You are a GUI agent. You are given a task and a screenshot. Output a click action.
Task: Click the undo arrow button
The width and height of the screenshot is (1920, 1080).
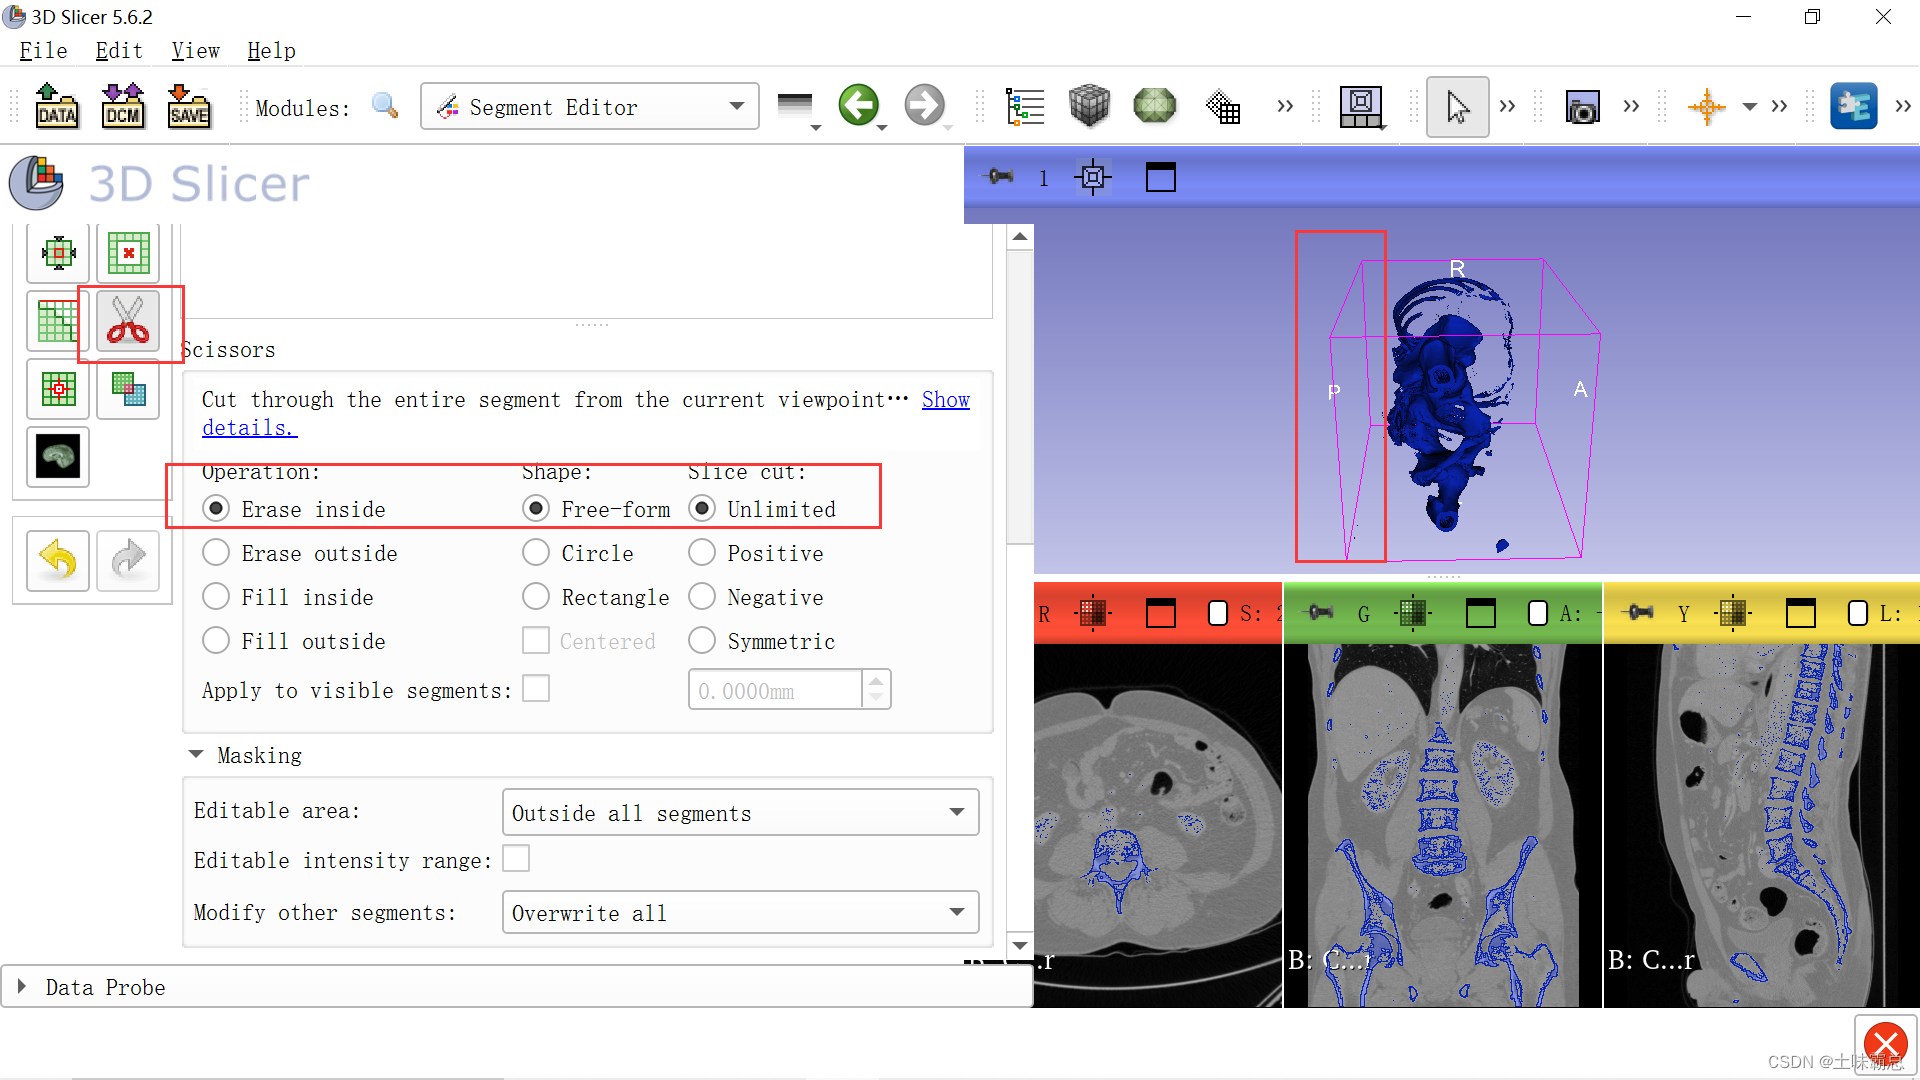point(58,560)
